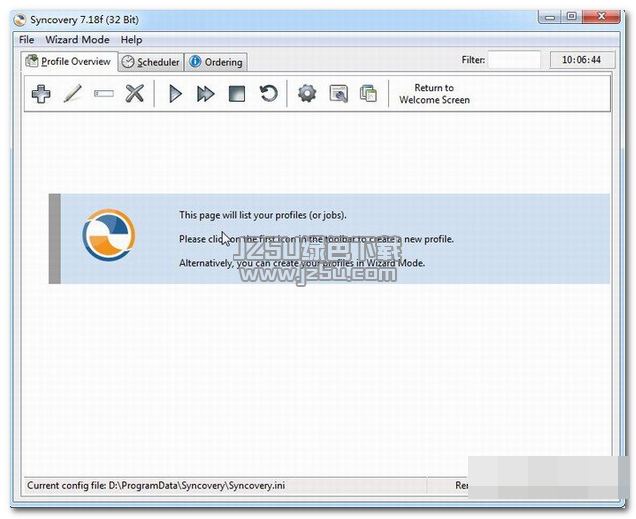Open the Scheduler tab
The width and height of the screenshot is (636, 519).
(151, 62)
